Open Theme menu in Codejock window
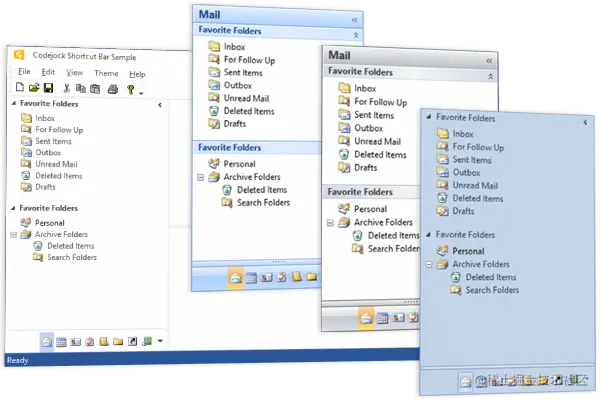Viewport: 600px width, 400px height. [x=106, y=73]
